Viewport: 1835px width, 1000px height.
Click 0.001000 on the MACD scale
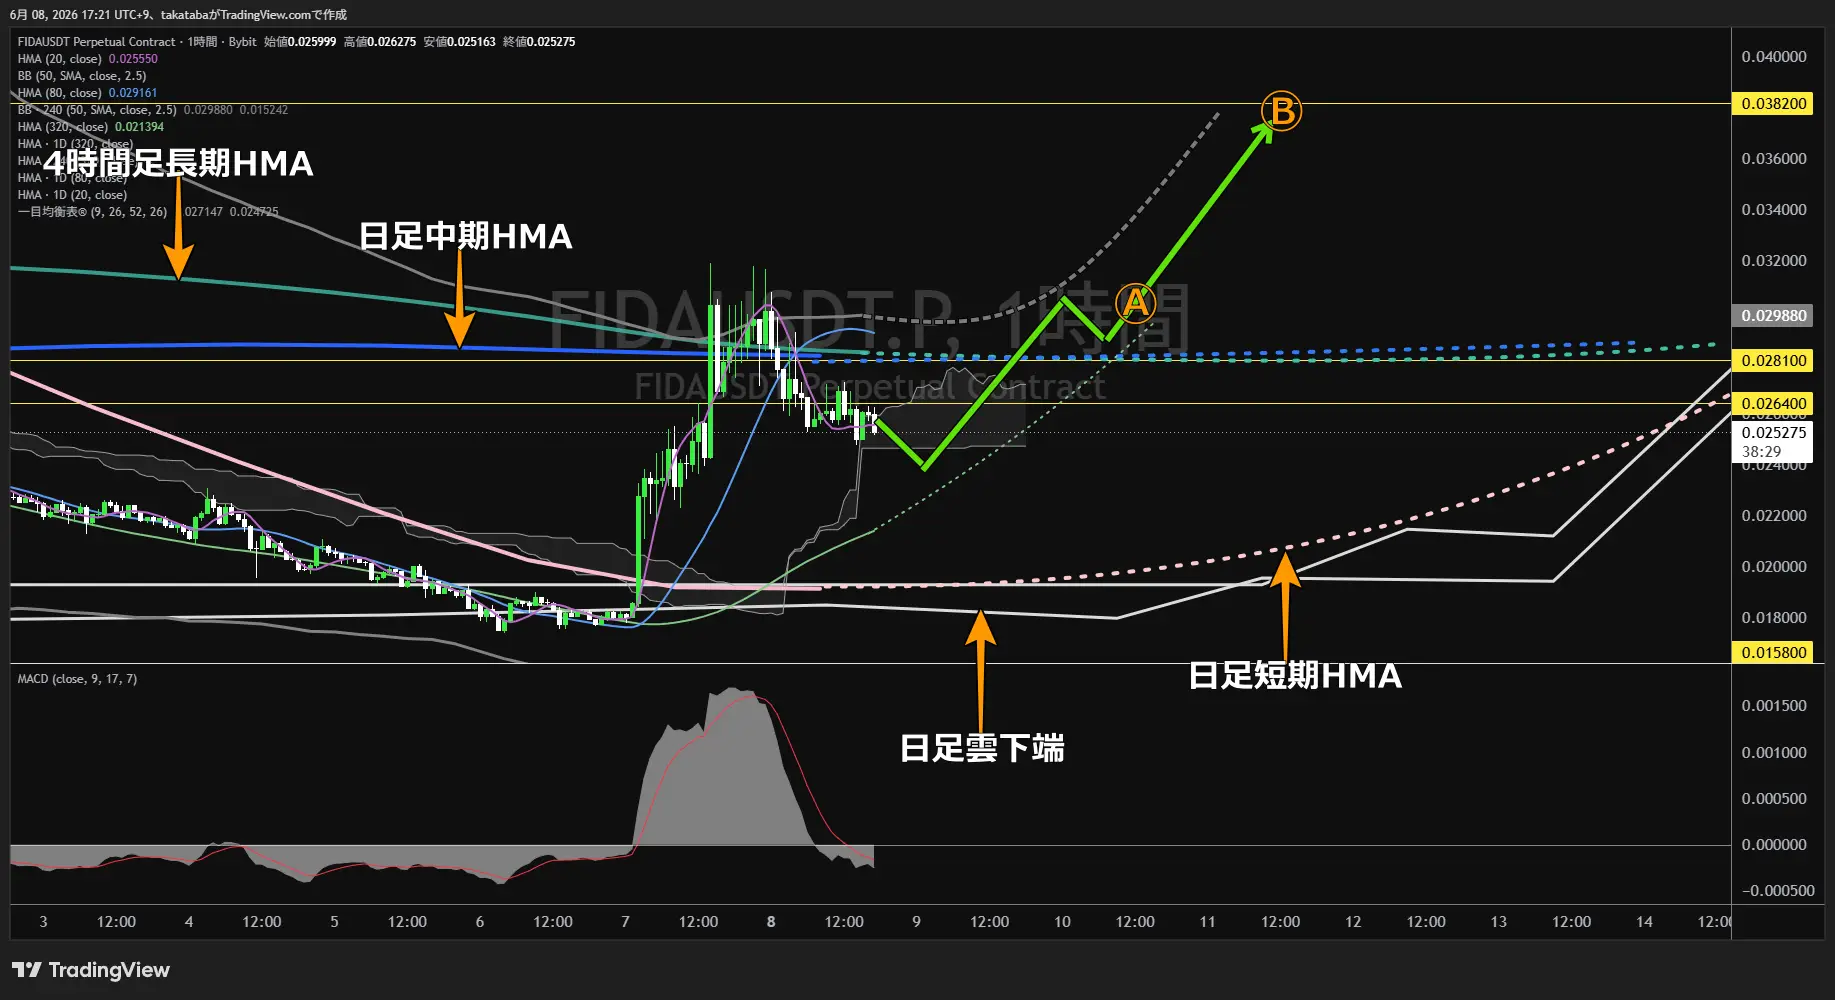point(1774,753)
